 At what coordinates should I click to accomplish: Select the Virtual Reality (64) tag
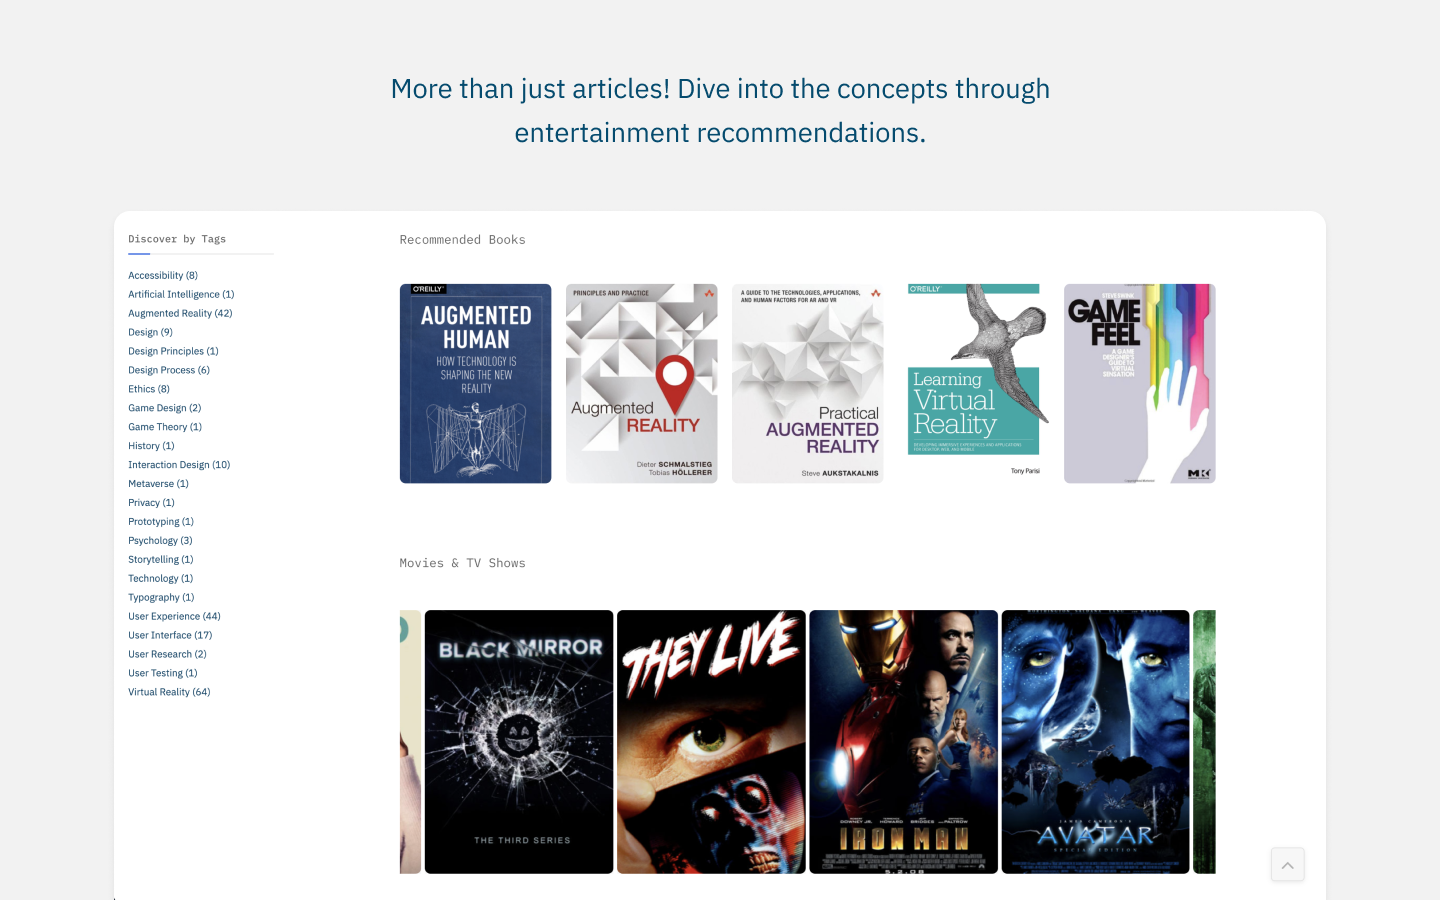[x=169, y=693]
